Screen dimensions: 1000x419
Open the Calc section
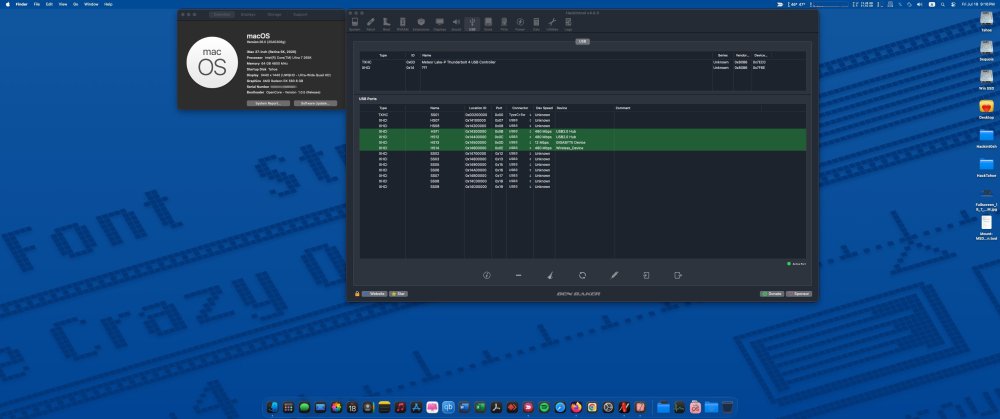(536, 24)
